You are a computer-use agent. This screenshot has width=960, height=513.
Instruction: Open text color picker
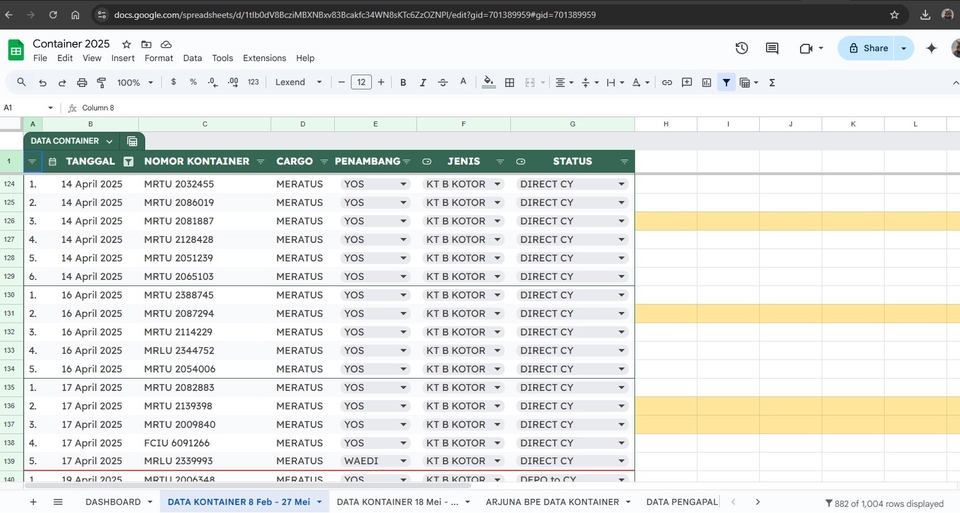463,82
